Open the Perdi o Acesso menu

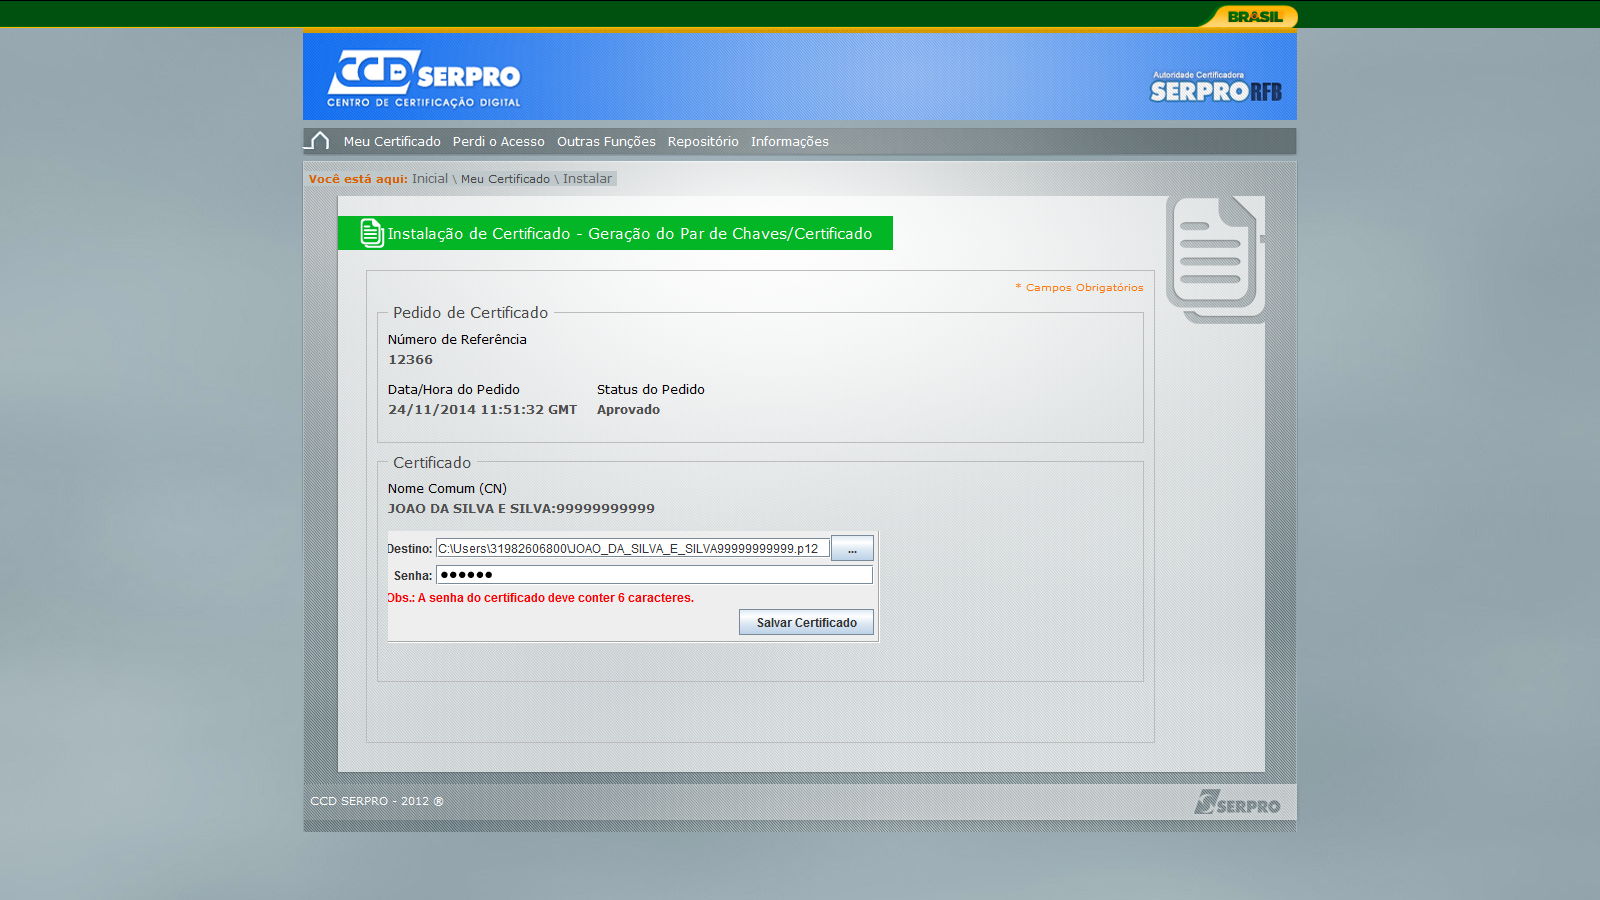tap(498, 142)
